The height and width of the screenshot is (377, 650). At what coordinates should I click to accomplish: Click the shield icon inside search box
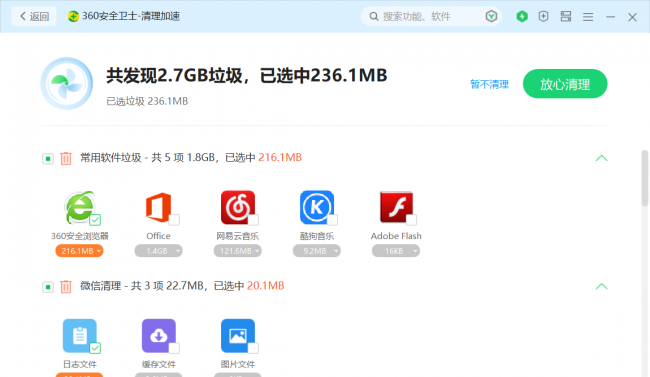[491, 17]
